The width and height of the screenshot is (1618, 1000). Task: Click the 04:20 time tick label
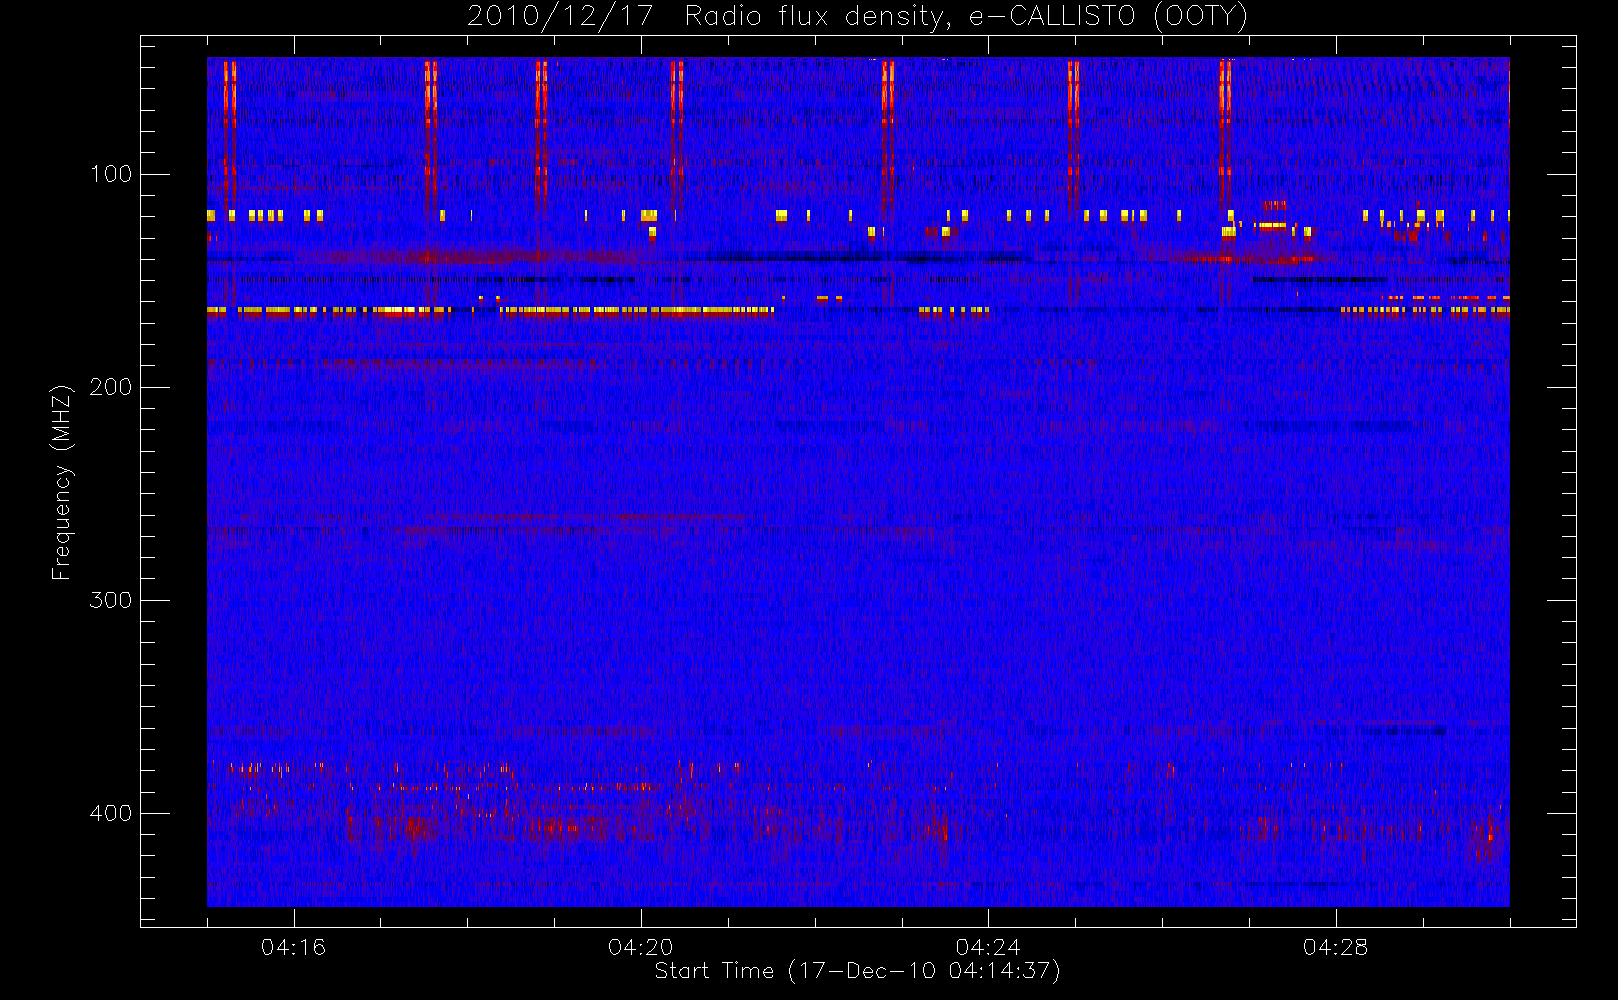[x=640, y=947]
